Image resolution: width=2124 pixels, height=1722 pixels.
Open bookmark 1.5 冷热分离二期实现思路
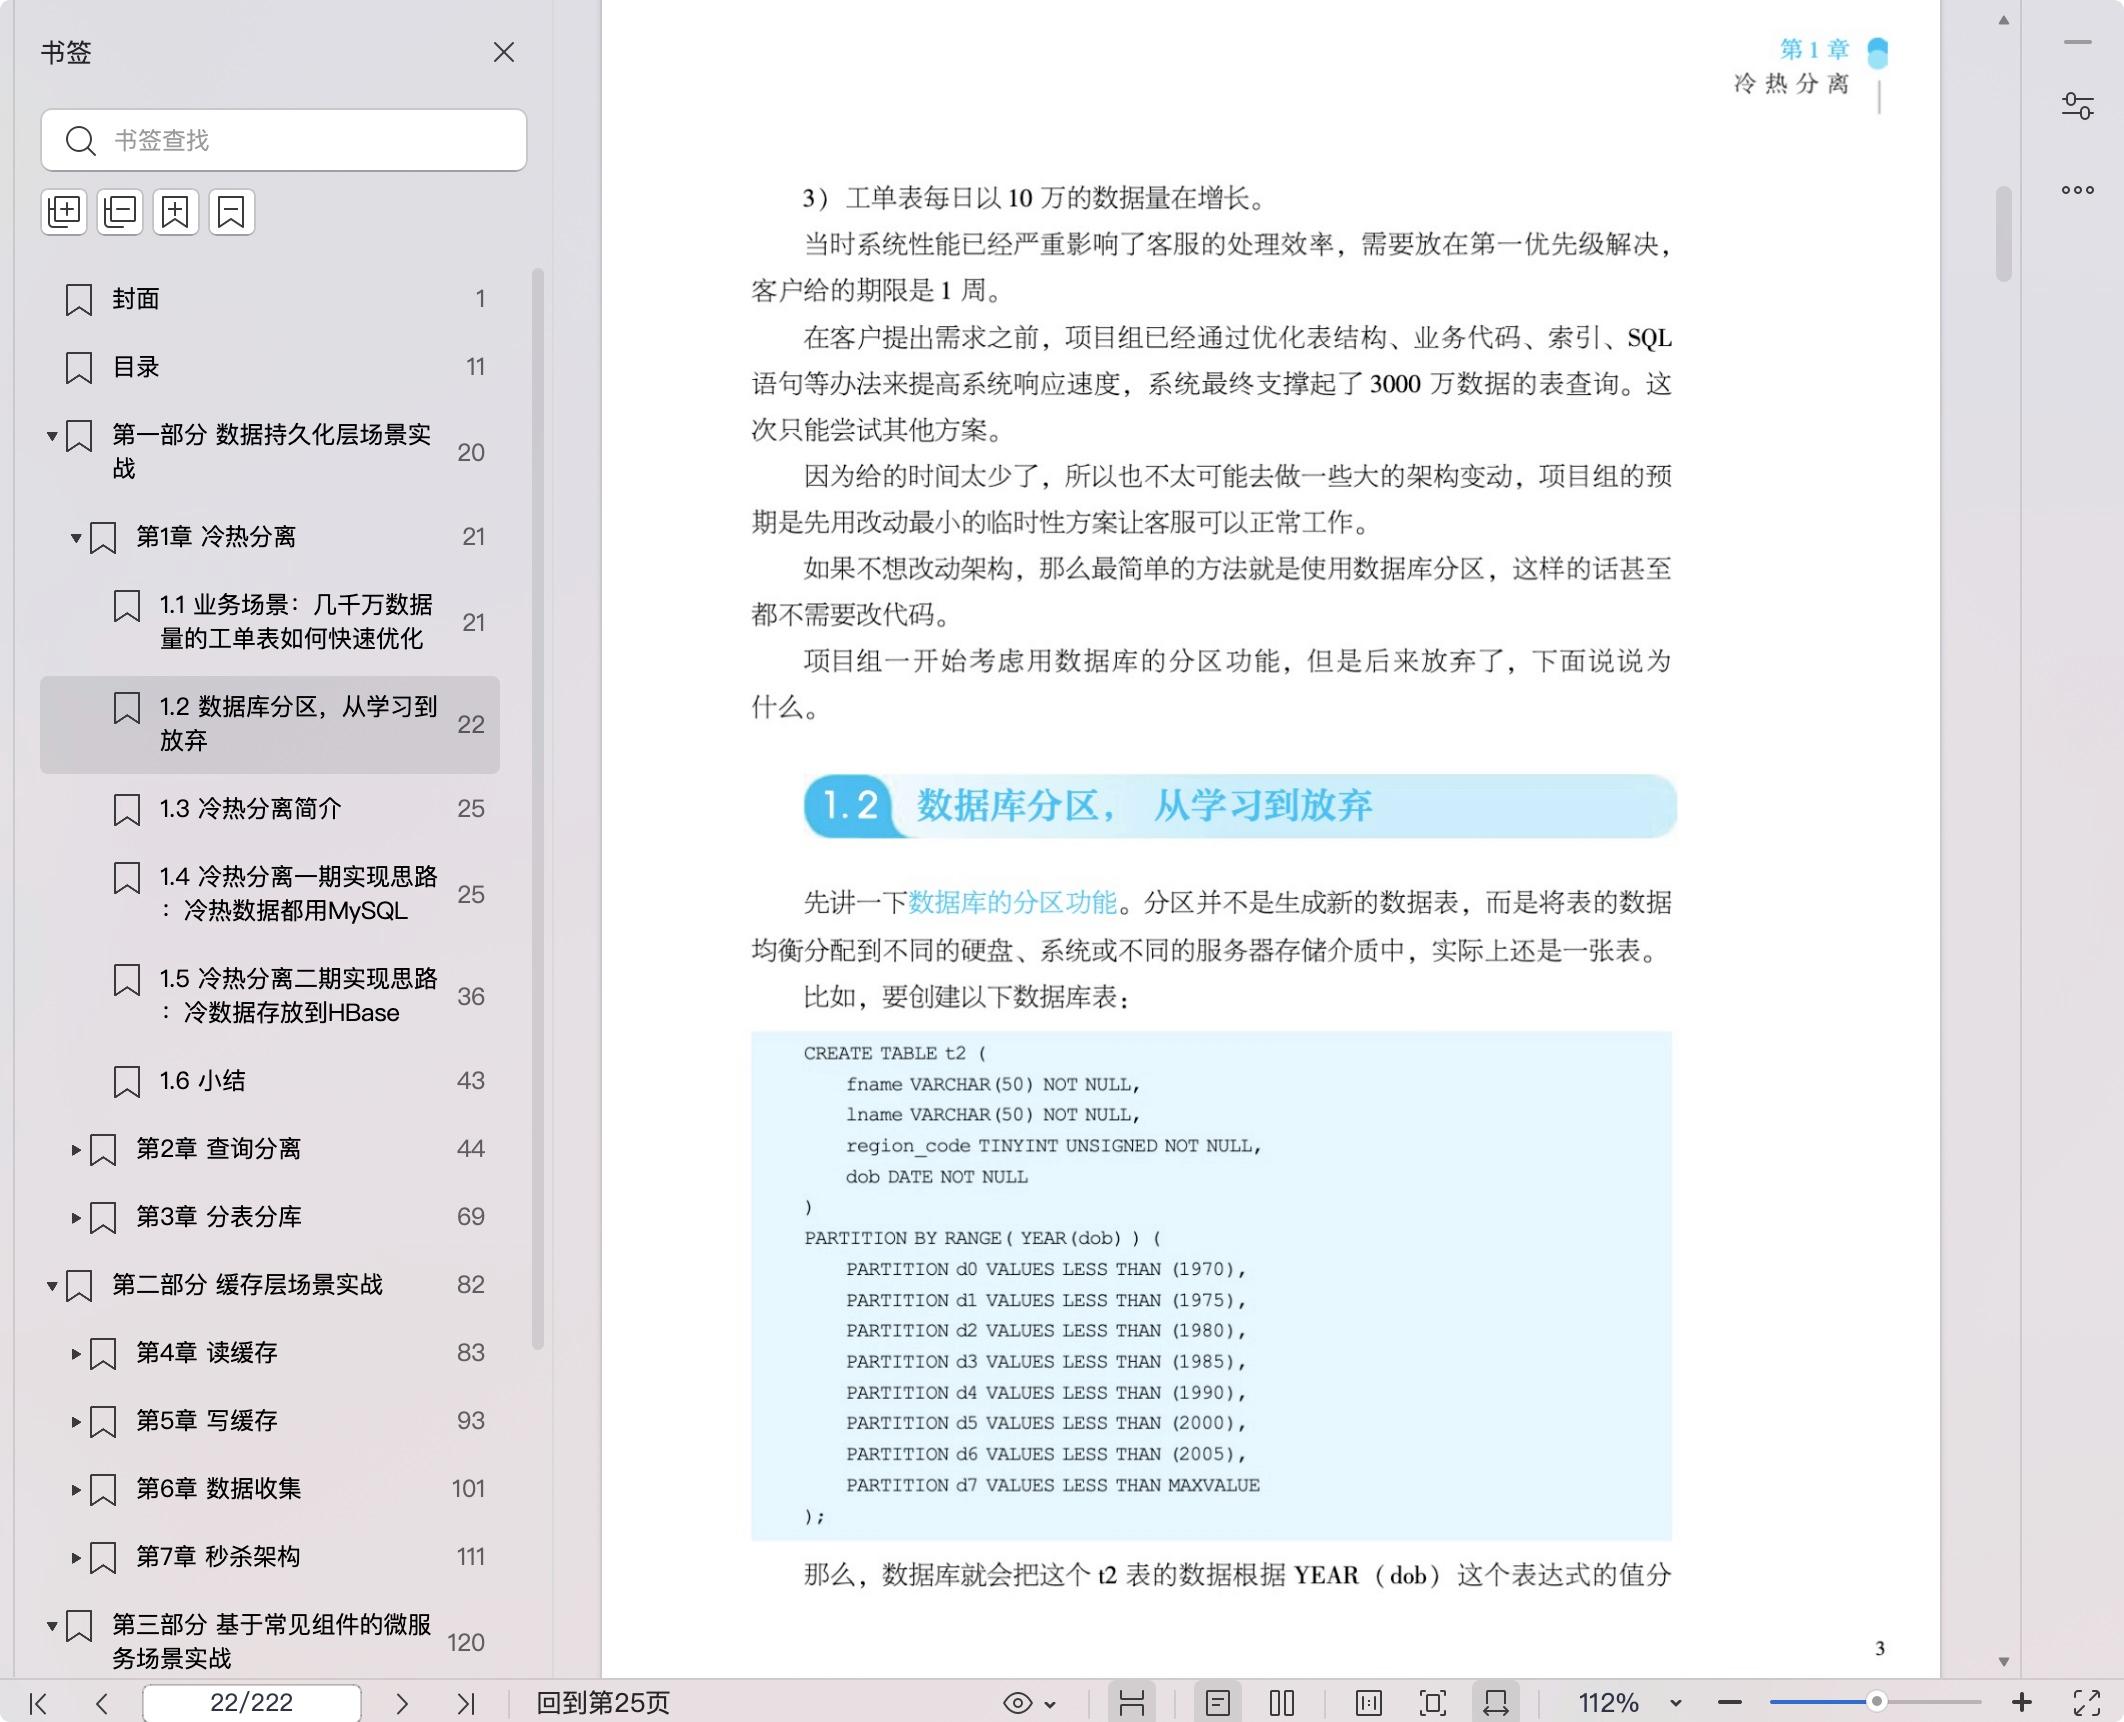(x=298, y=995)
